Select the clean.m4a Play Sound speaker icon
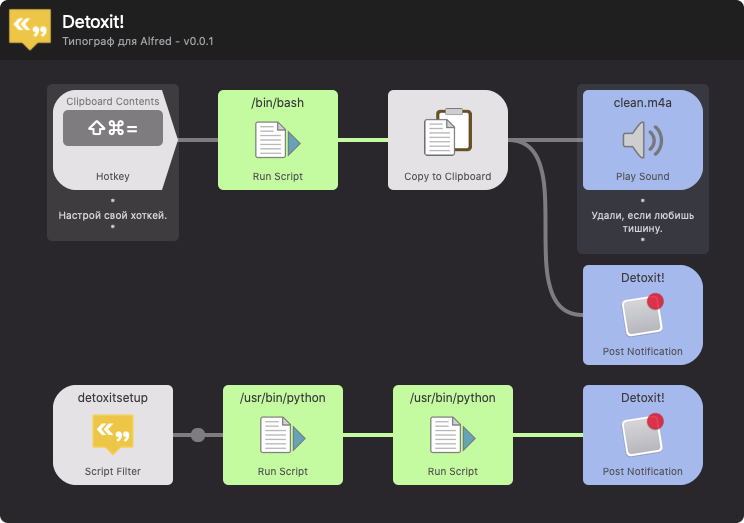 click(642, 140)
